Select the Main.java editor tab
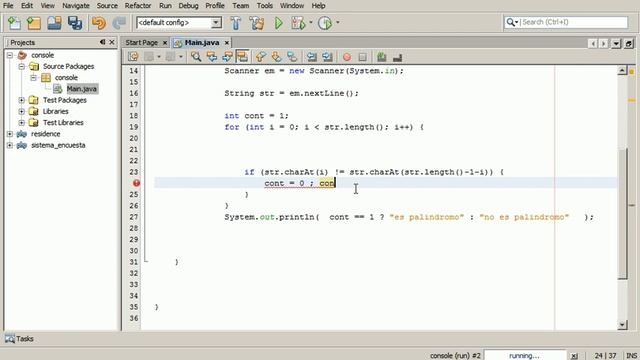The width and height of the screenshot is (640, 360). pyautogui.click(x=202, y=42)
